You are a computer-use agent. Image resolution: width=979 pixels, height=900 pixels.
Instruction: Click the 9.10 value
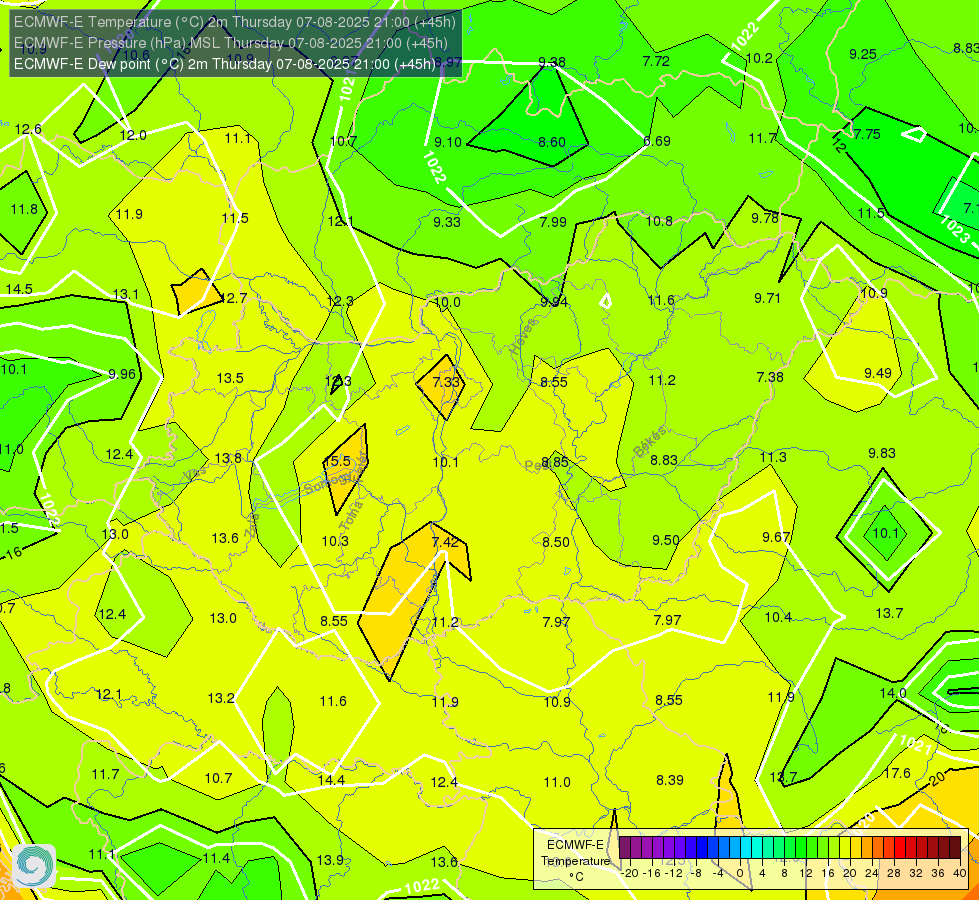pyautogui.click(x=448, y=142)
